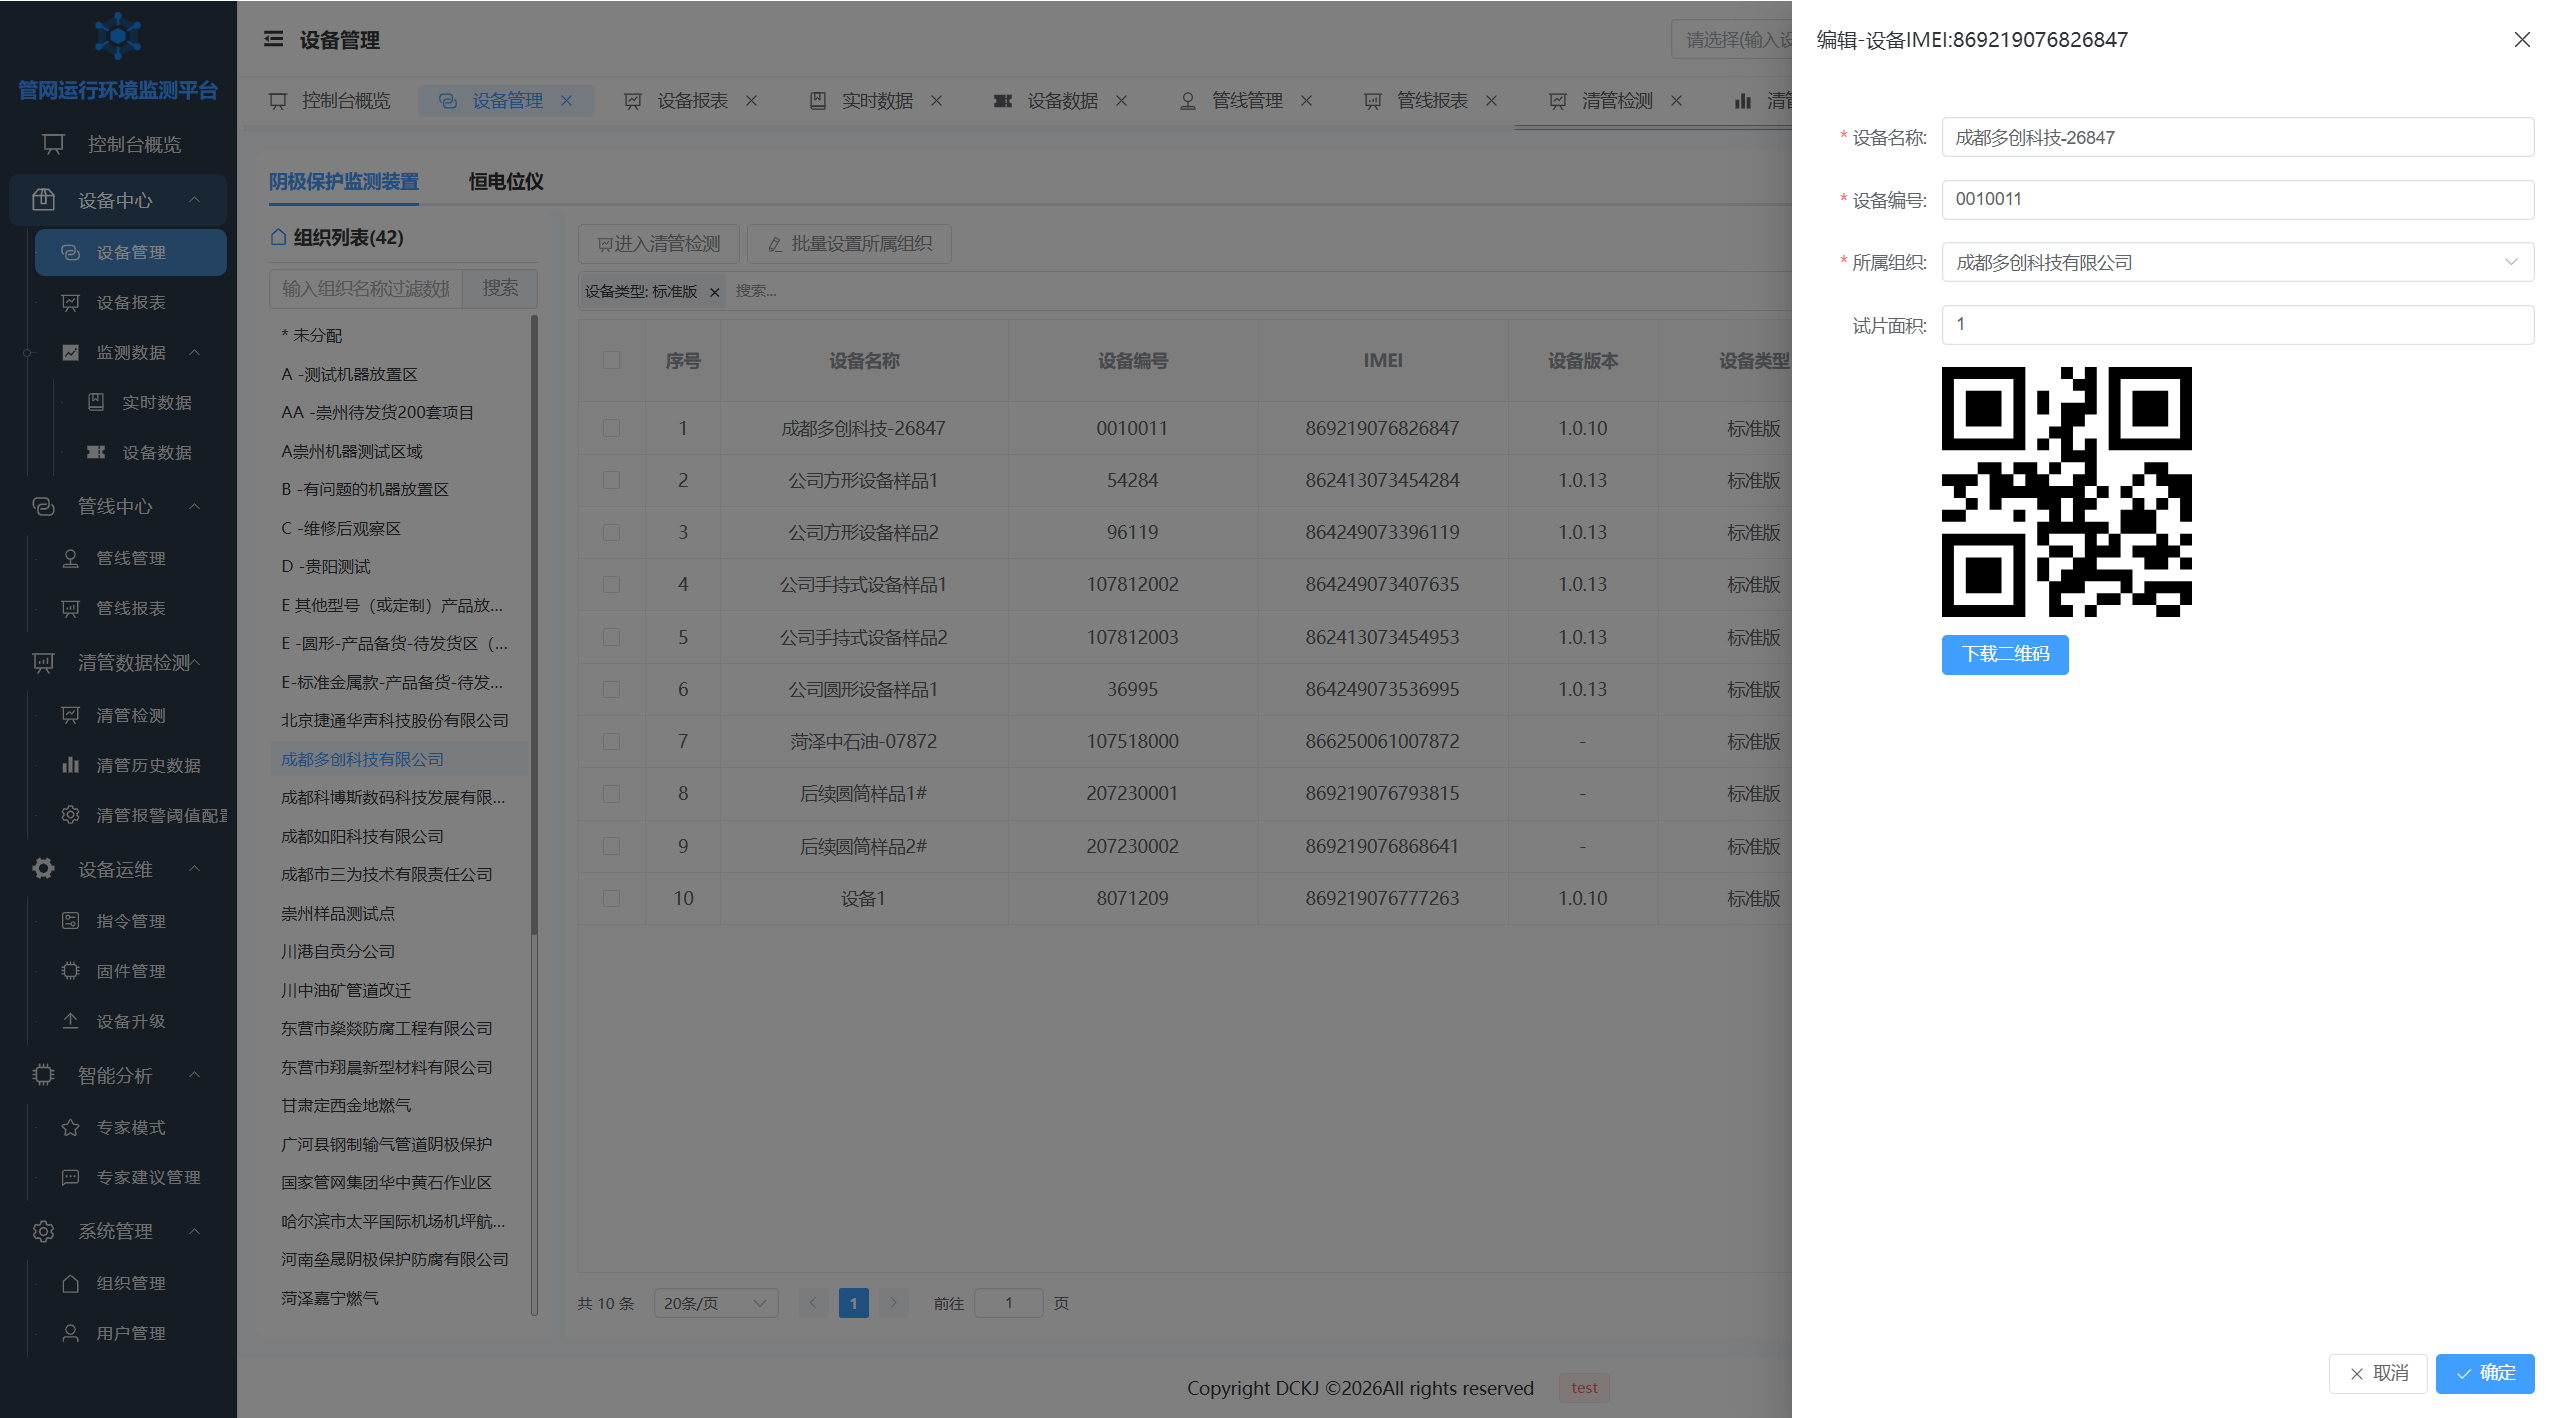Viewport: 2560px width, 1418px height.
Task: Click the 设备中心 sidebar icon
Action: 43,200
